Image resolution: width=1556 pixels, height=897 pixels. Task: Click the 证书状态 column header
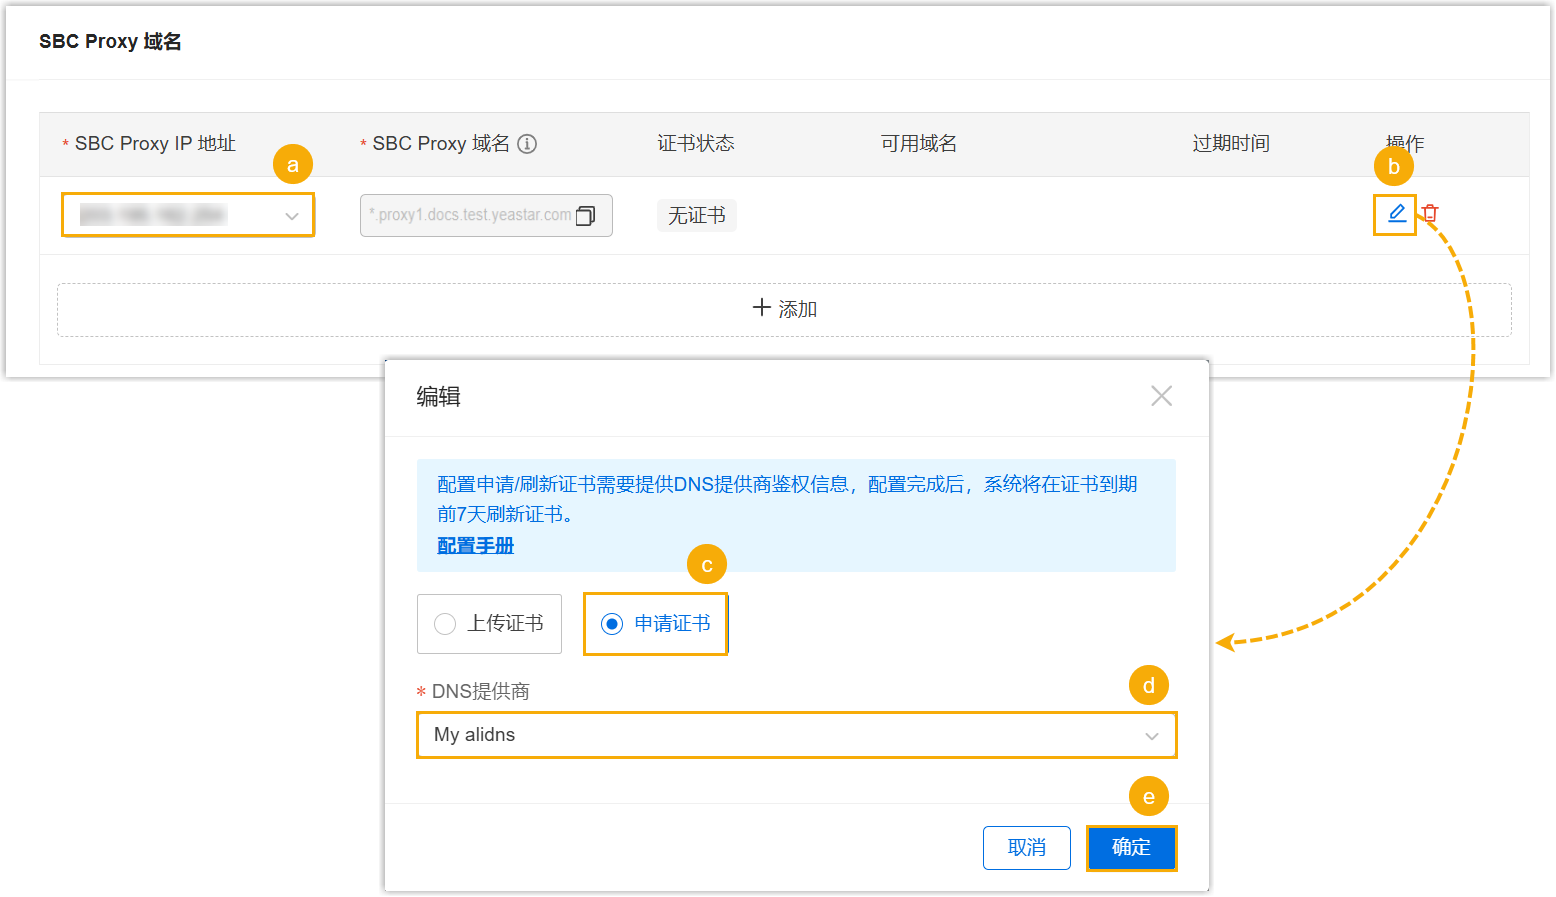[x=695, y=144]
